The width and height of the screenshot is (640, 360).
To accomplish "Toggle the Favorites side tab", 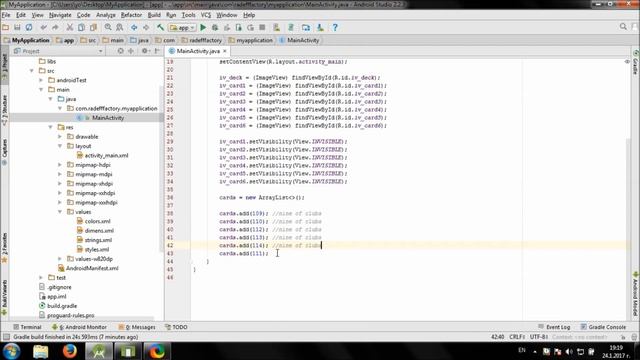I will (4, 247).
